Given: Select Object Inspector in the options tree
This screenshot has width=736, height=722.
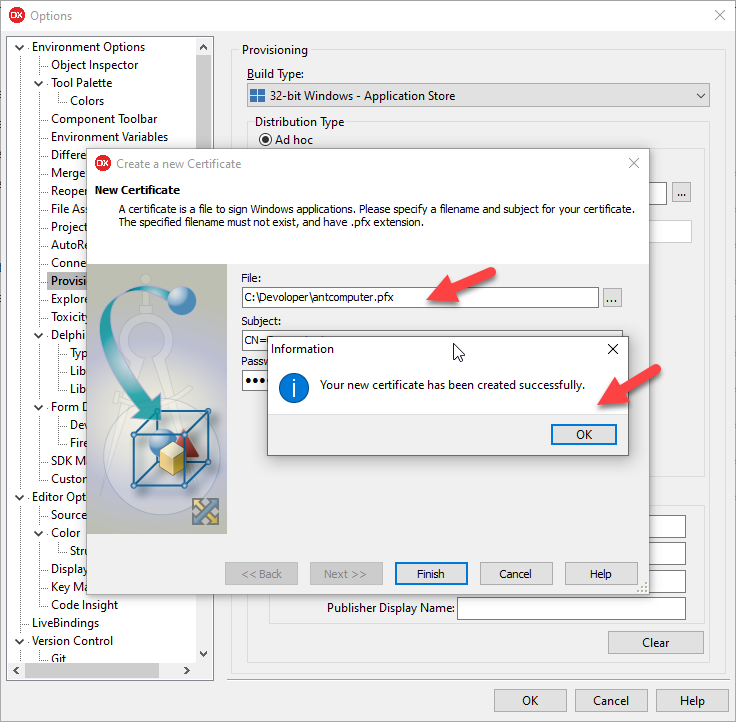Looking at the screenshot, I should tap(95, 65).
